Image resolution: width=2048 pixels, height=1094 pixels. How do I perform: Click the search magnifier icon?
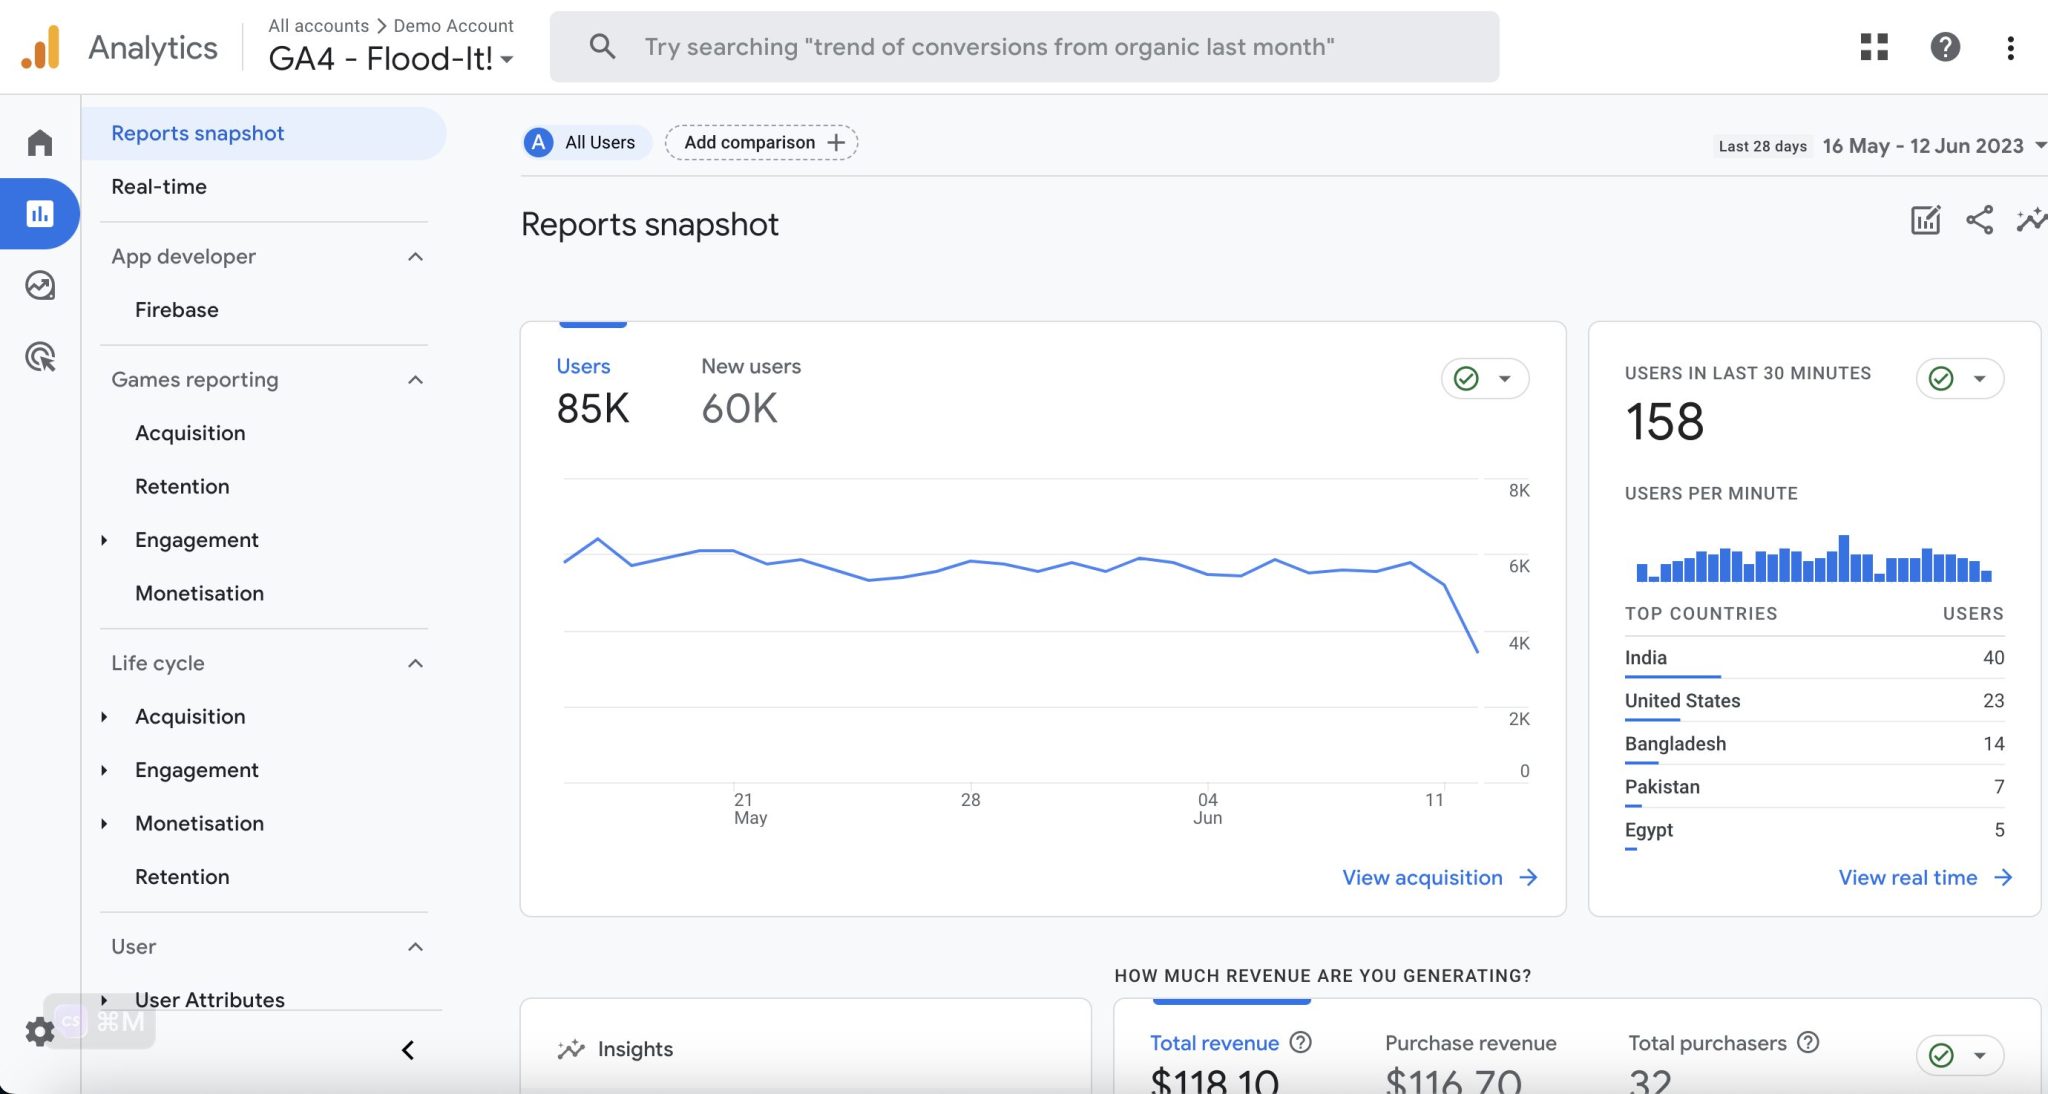pyautogui.click(x=602, y=46)
